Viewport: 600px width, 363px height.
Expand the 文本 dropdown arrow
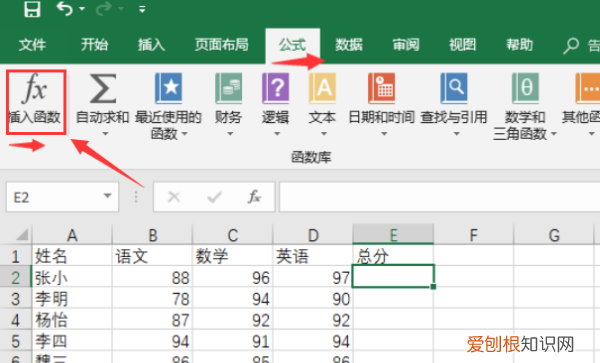tap(324, 134)
